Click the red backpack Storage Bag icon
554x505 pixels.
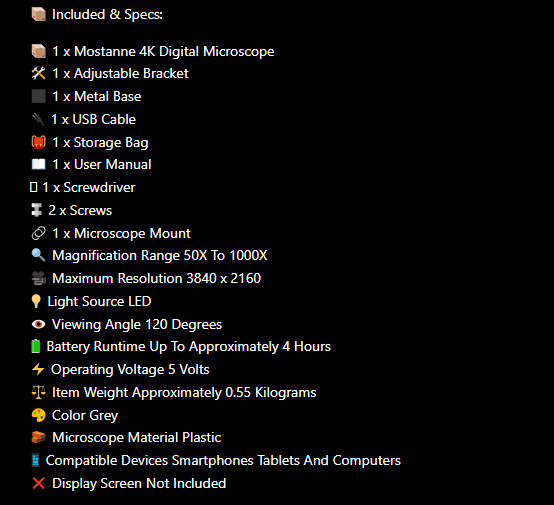click(x=39, y=142)
